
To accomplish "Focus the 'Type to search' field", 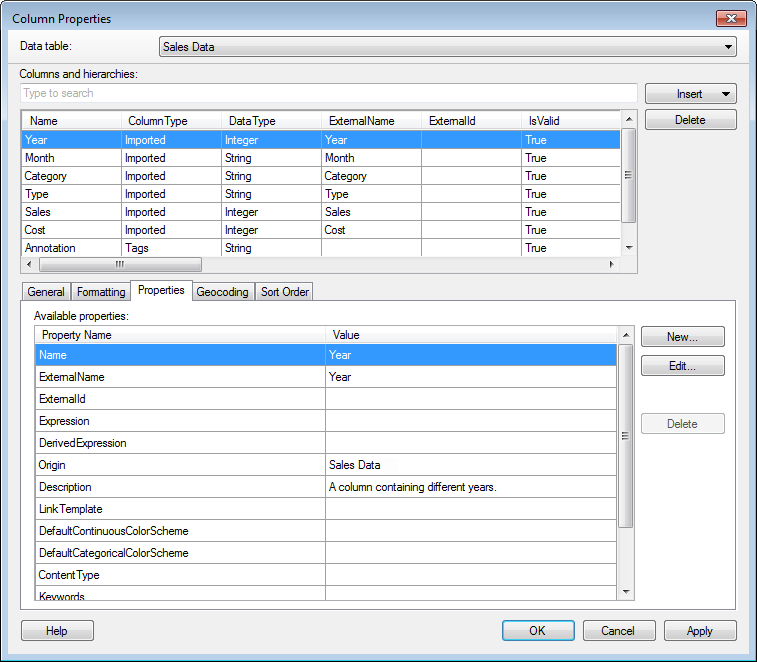I will click(x=328, y=93).
